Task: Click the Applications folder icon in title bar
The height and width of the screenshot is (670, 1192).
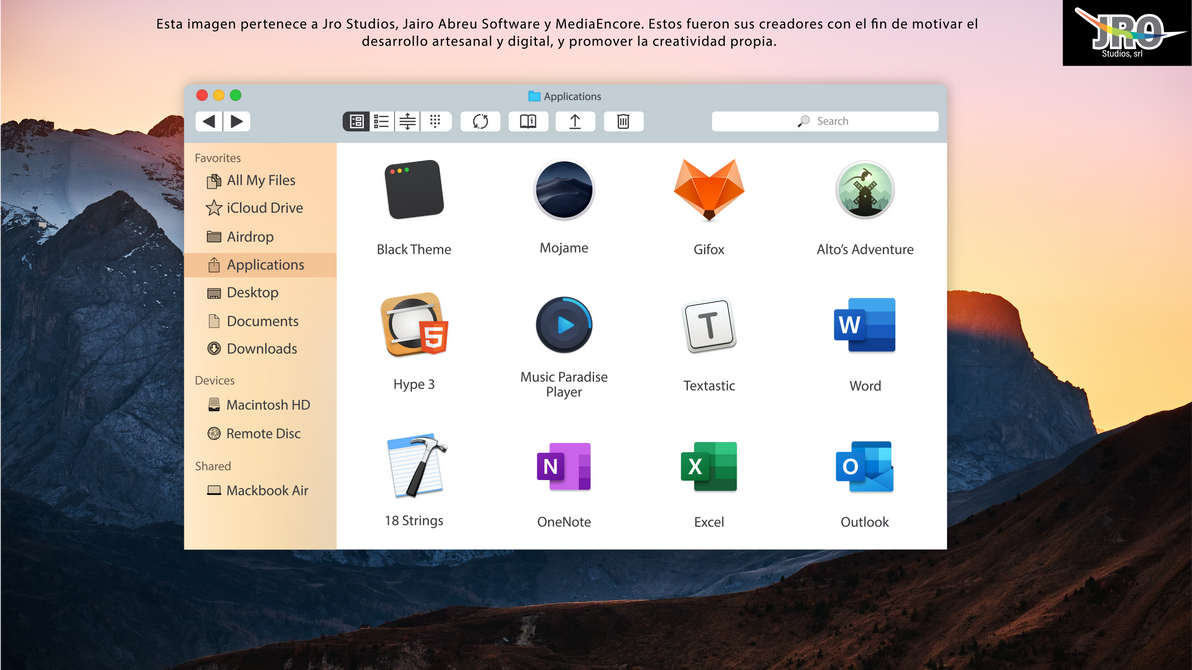Action: [534, 97]
